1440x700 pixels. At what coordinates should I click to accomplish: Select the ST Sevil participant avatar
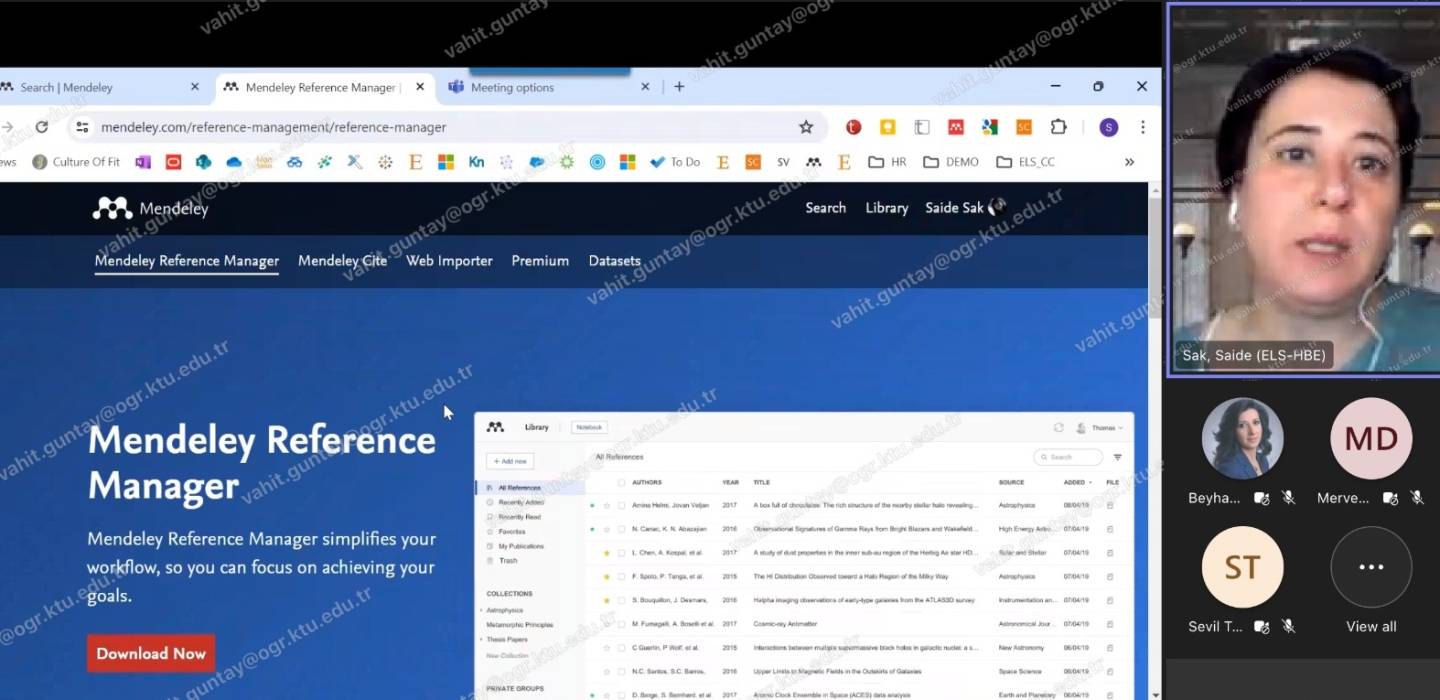click(1242, 567)
